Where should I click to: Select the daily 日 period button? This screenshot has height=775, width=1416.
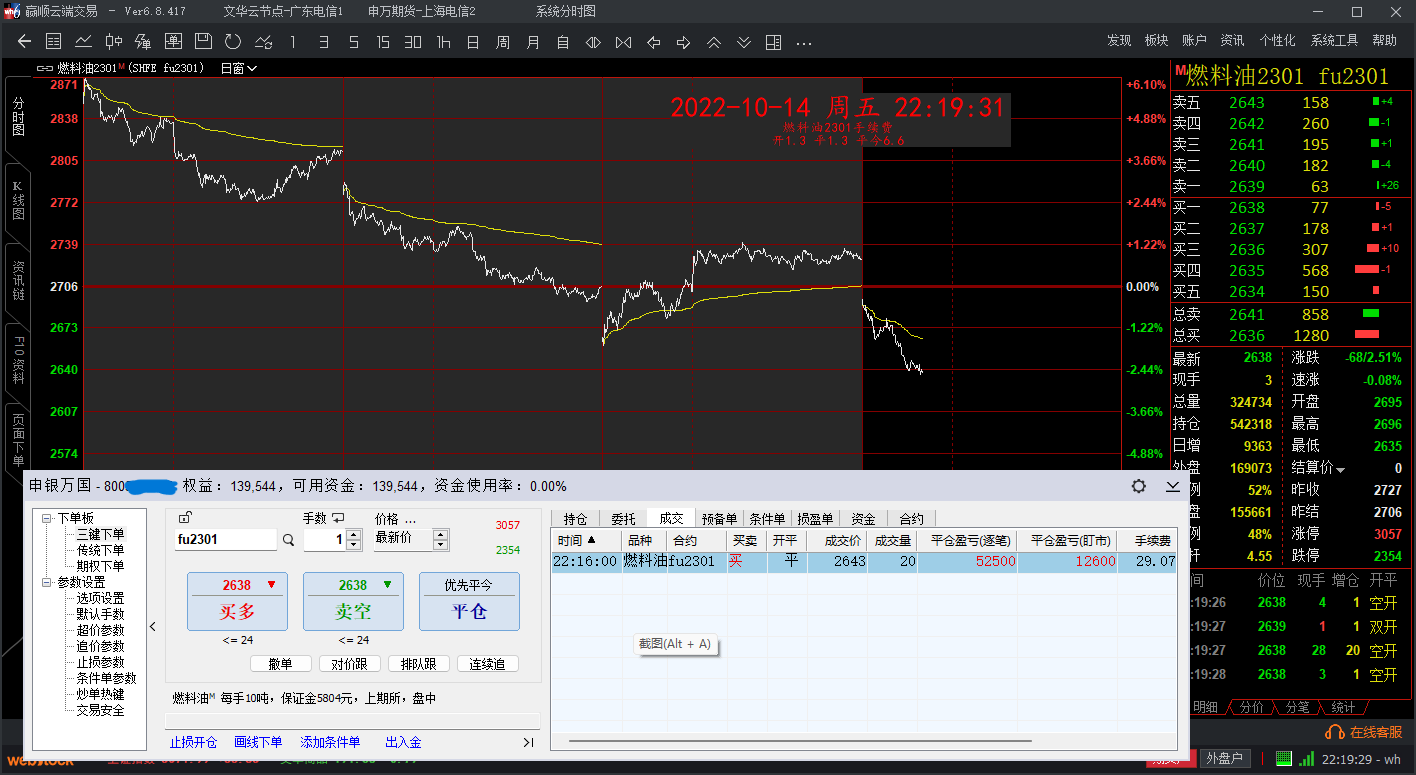473,42
